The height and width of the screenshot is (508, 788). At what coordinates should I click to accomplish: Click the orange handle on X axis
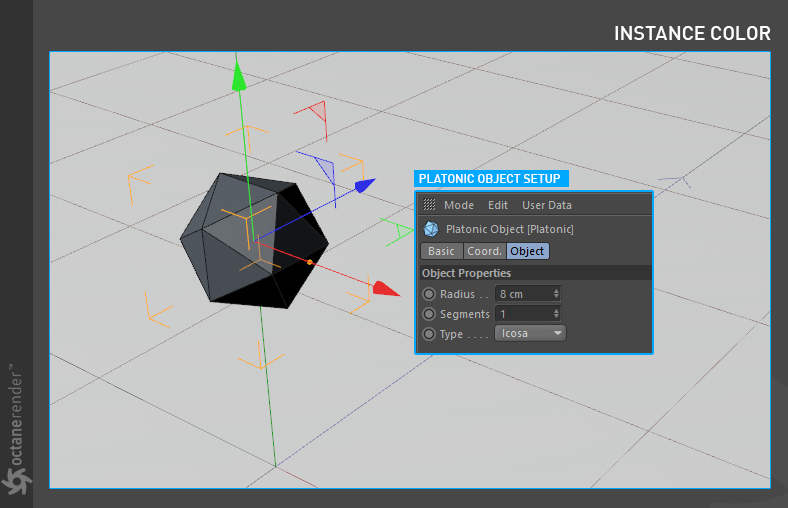[x=310, y=262]
